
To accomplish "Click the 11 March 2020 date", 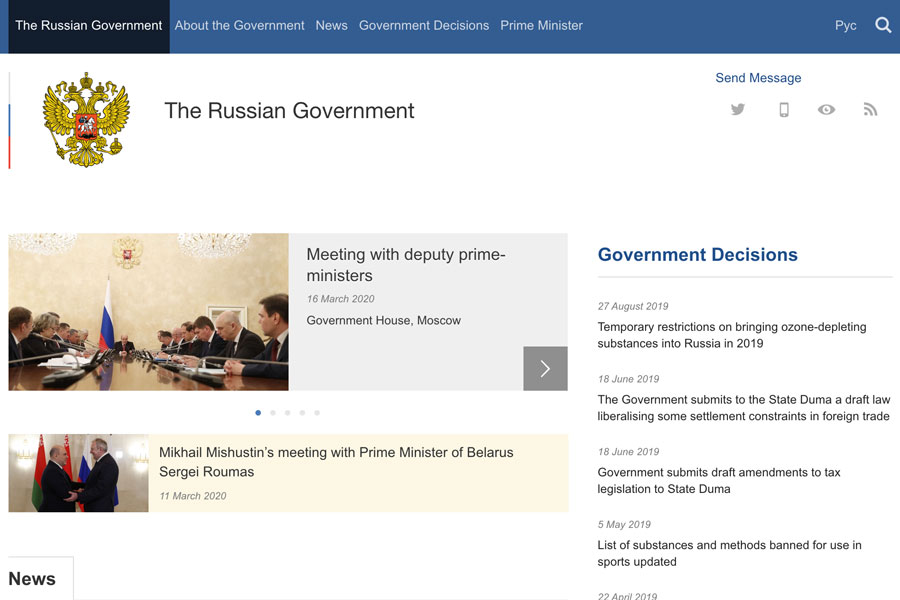I will (x=193, y=496).
